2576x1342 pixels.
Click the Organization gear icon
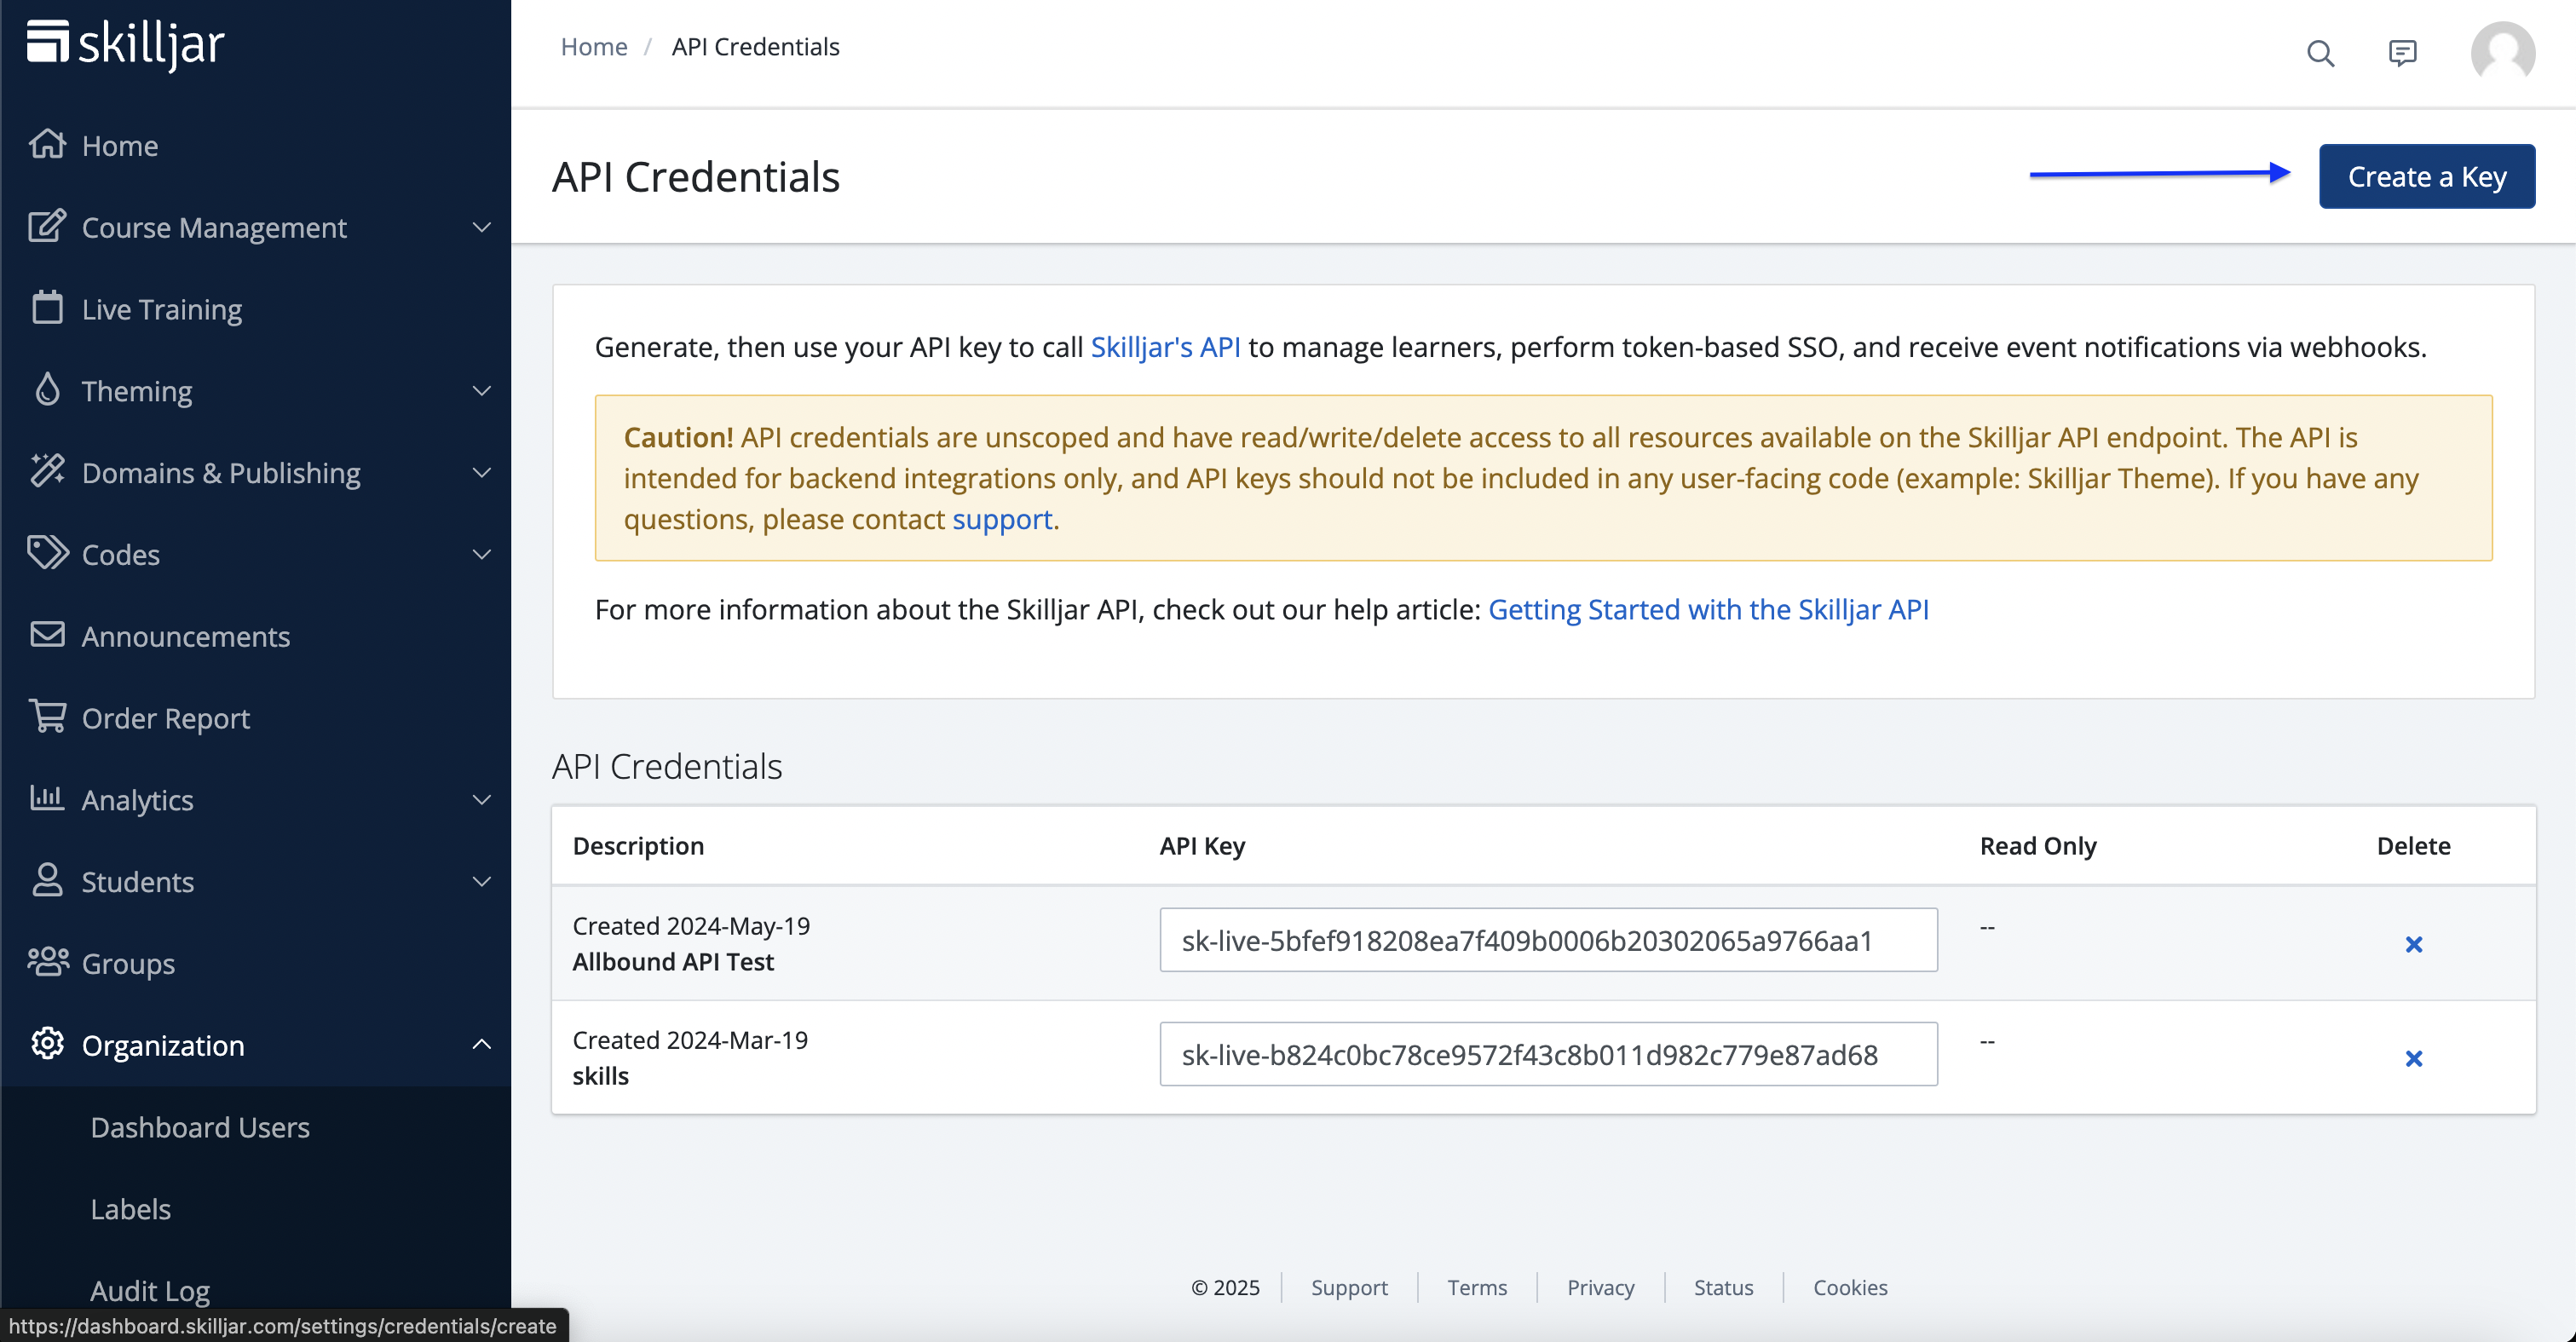click(x=47, y=1044)
